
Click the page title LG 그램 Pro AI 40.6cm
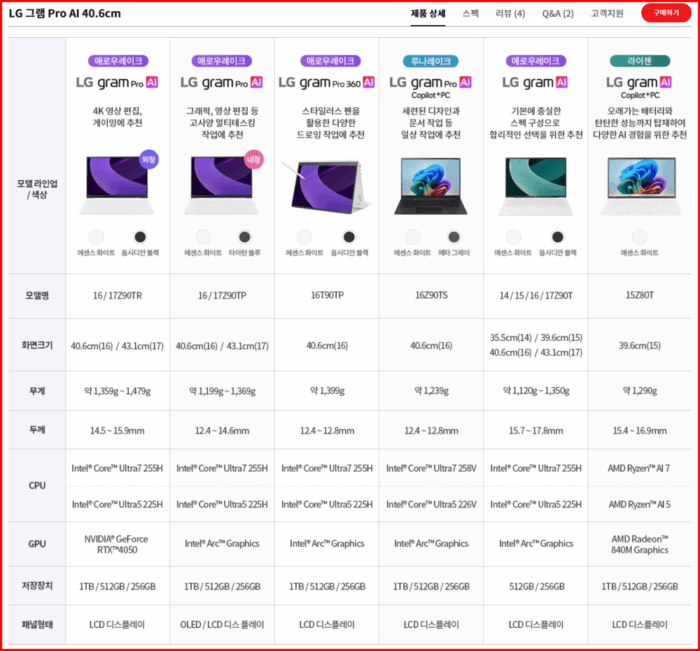pos(65,13)
